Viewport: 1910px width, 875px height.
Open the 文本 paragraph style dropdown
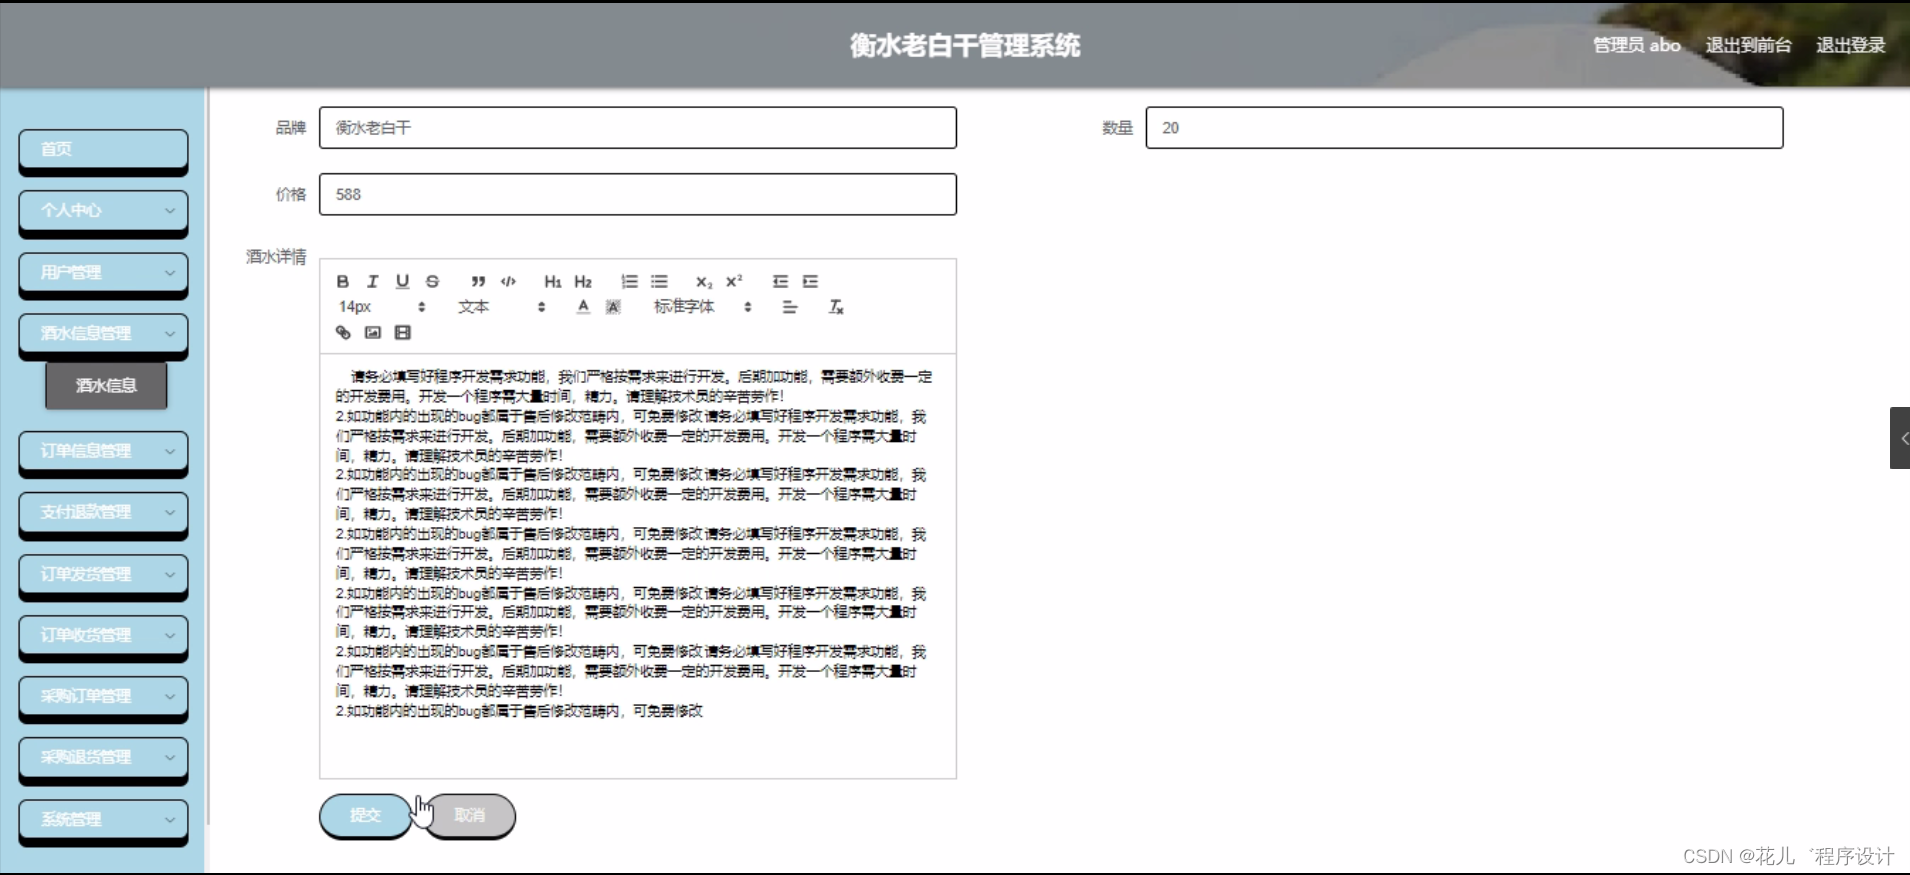502,307
